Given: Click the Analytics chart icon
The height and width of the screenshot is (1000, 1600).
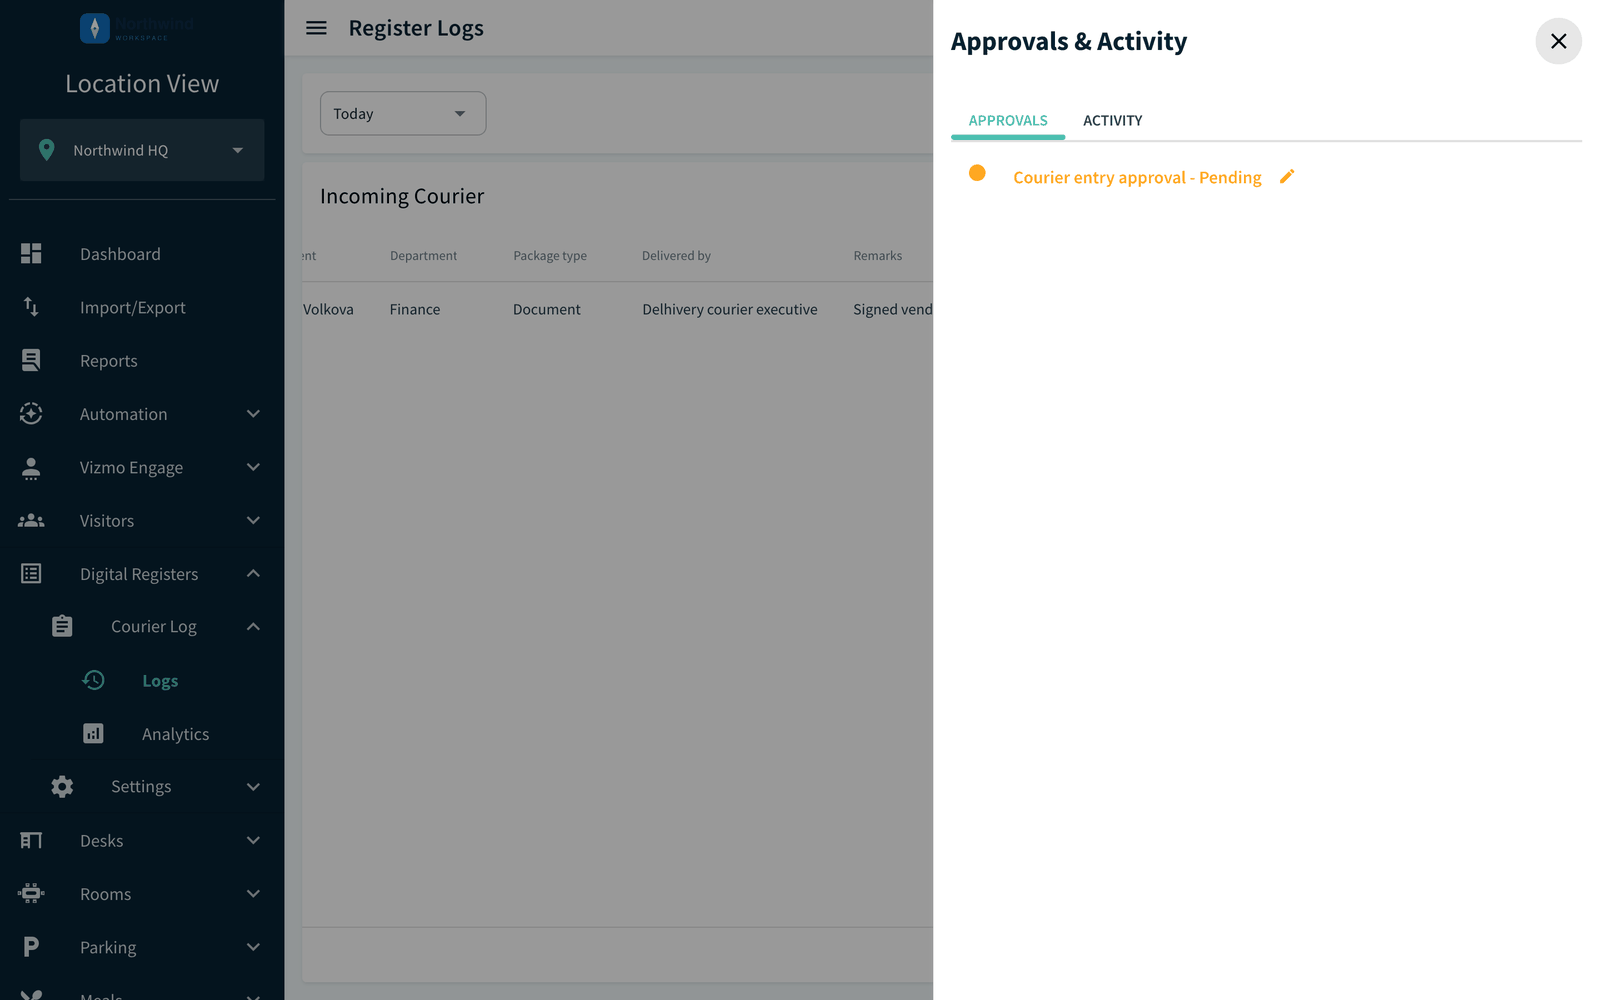Looking at the screenshot, I should [93, 733].
